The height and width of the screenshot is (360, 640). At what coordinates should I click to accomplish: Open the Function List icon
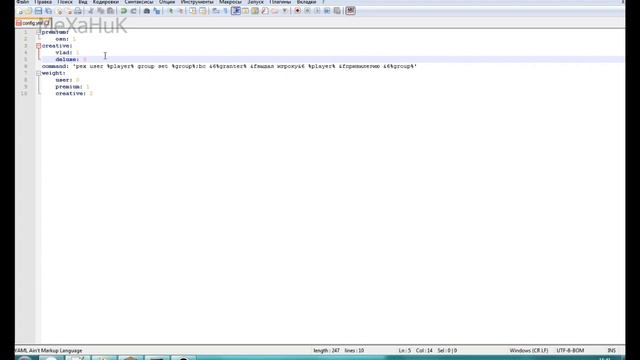click(x=265, y=11)
